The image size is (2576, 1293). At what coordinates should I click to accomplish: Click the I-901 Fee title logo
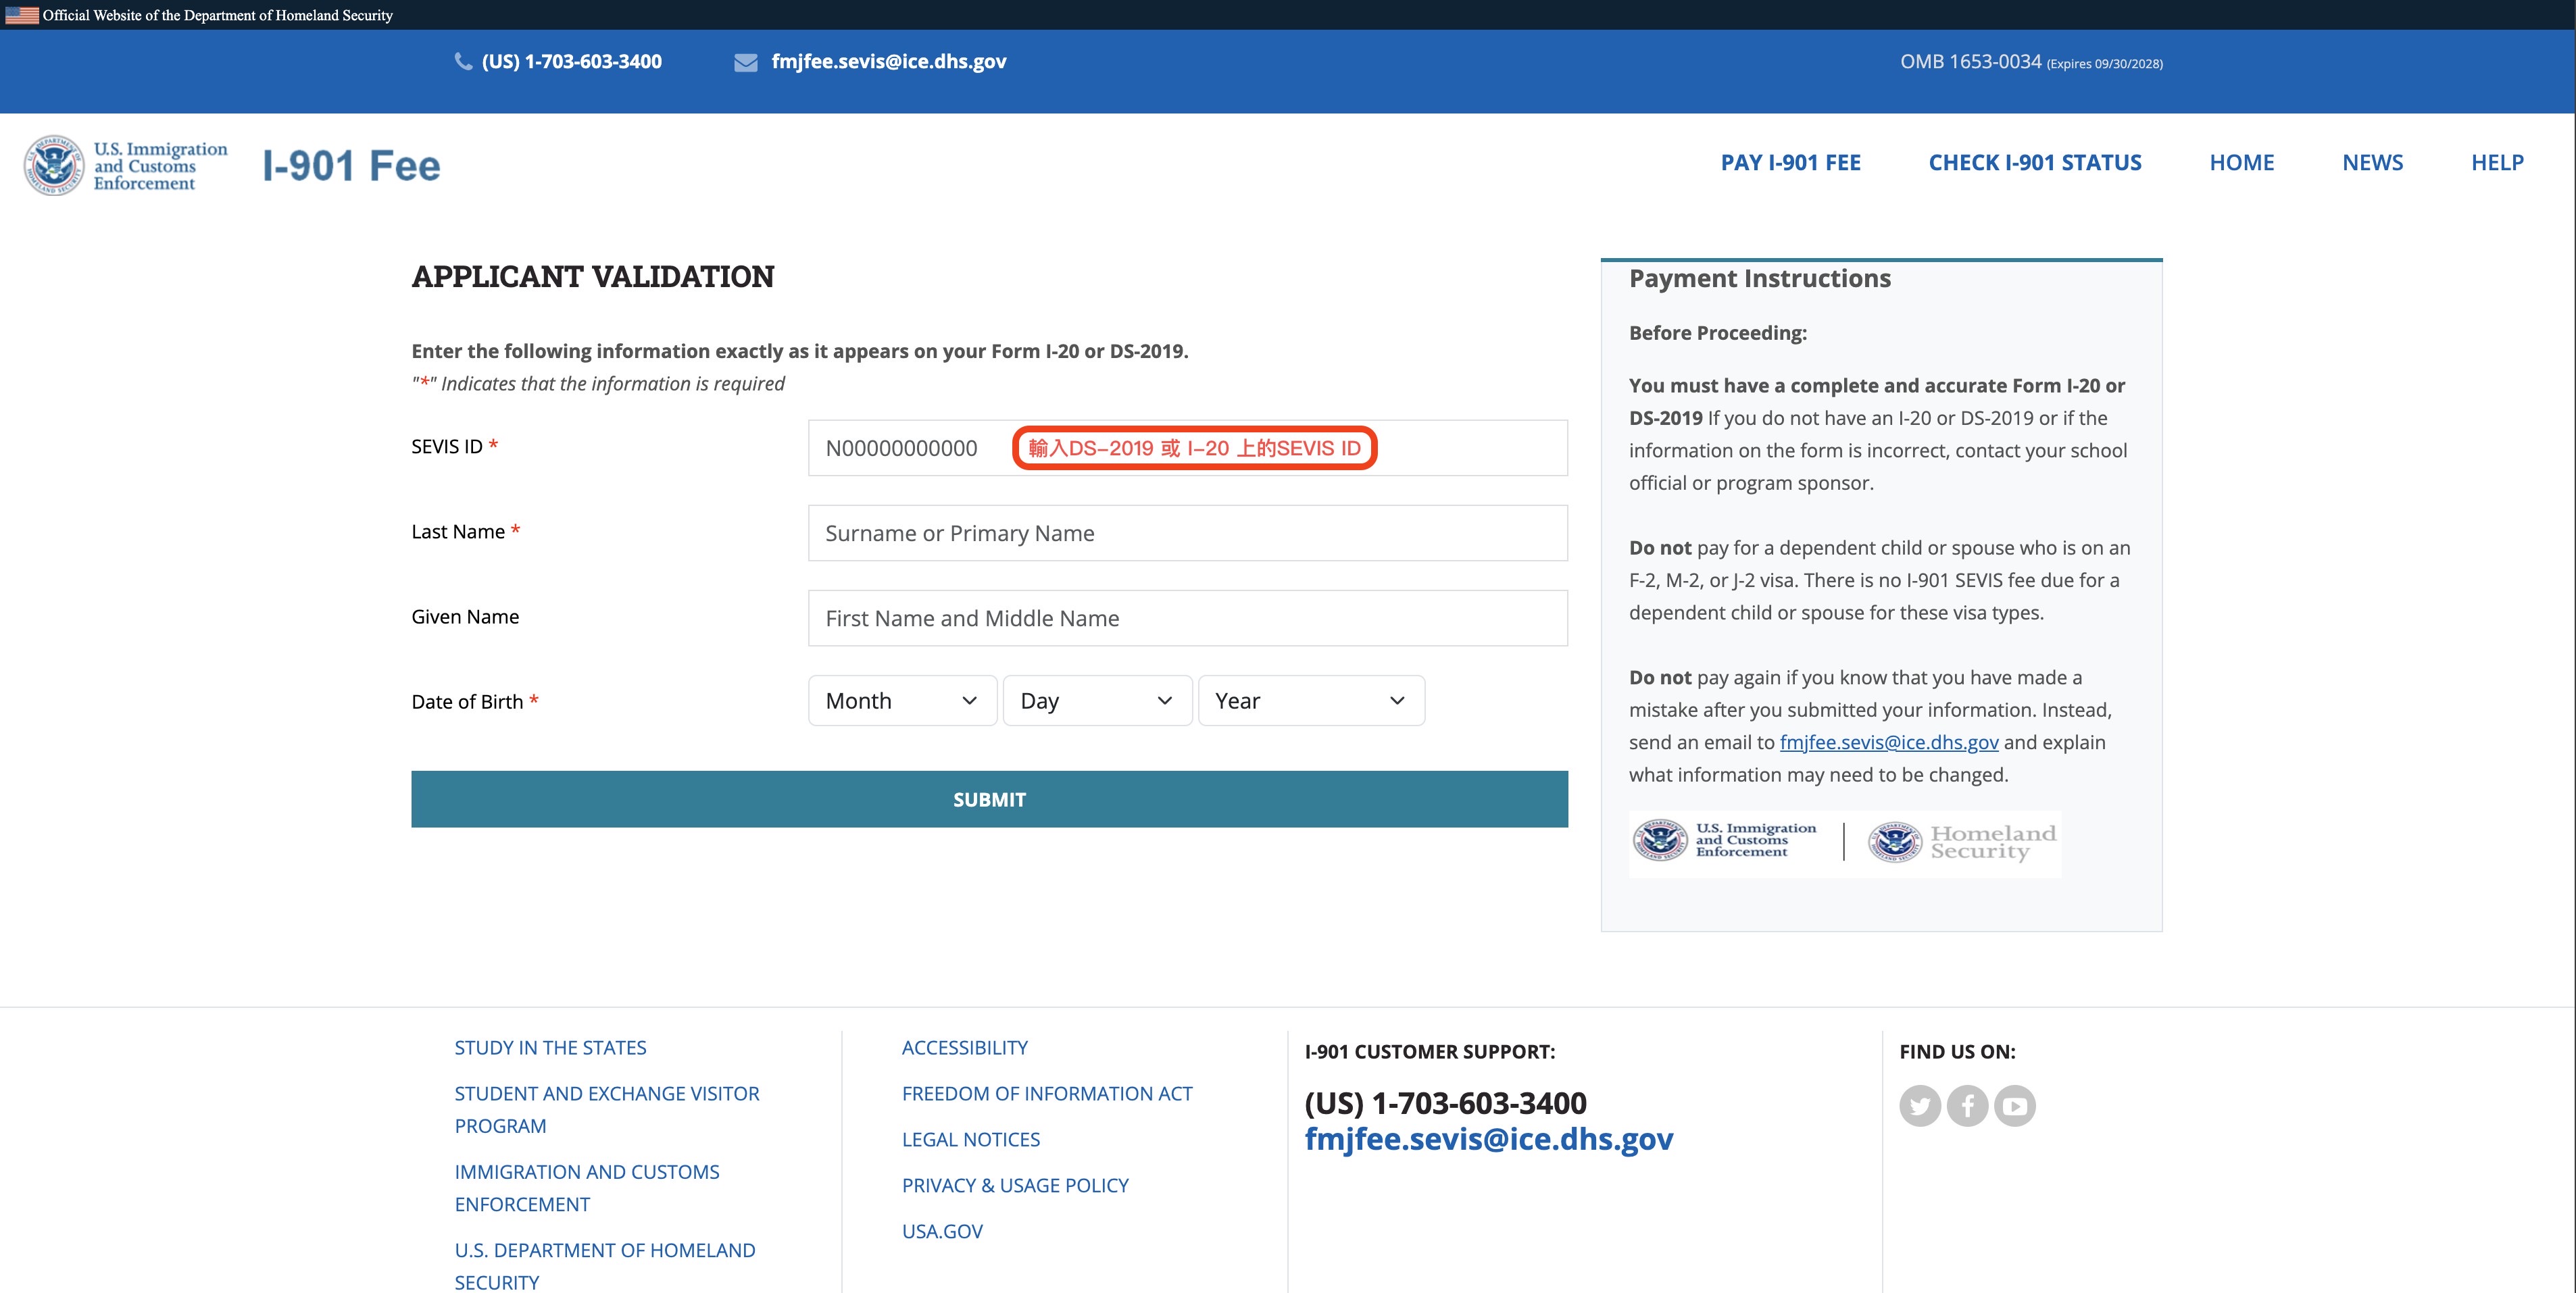[351, 166]
